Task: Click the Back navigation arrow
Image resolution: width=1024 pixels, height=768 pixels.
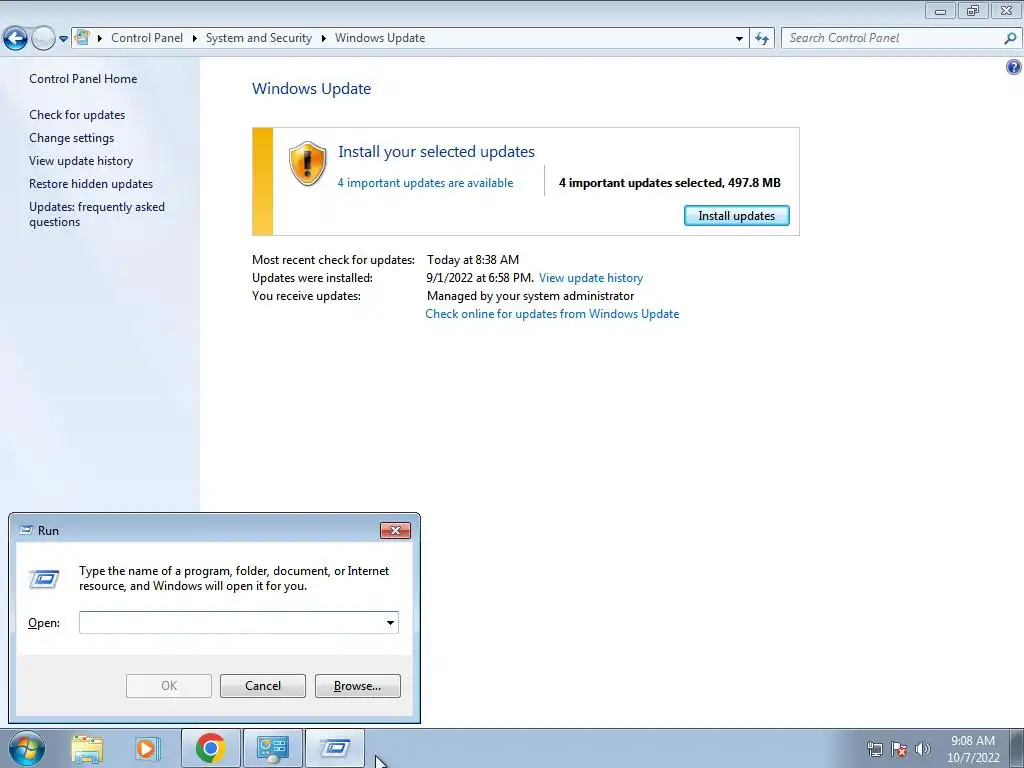Action: click(x=16, y=39)
